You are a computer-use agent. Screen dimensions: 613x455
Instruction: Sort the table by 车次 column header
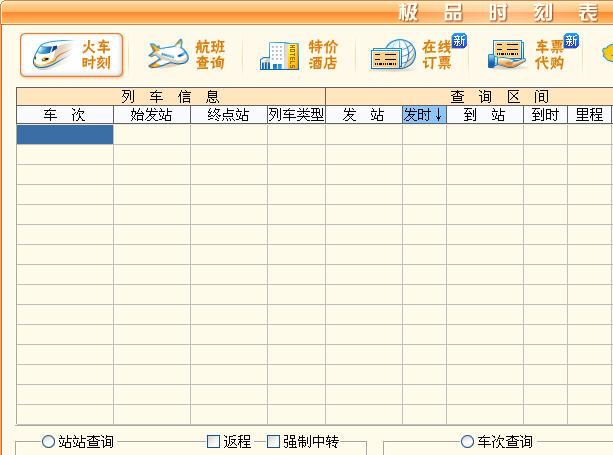[x=65, y=115]
